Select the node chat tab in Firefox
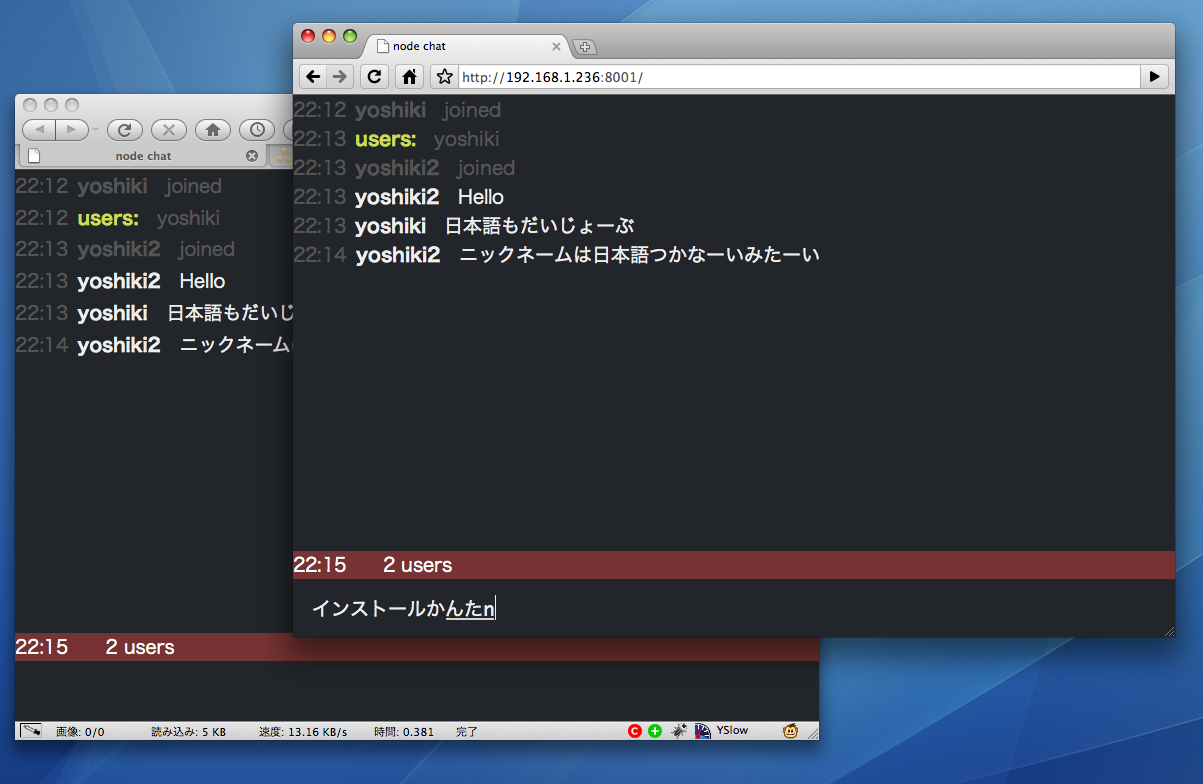1203x784 pixels. coord(143,156)
